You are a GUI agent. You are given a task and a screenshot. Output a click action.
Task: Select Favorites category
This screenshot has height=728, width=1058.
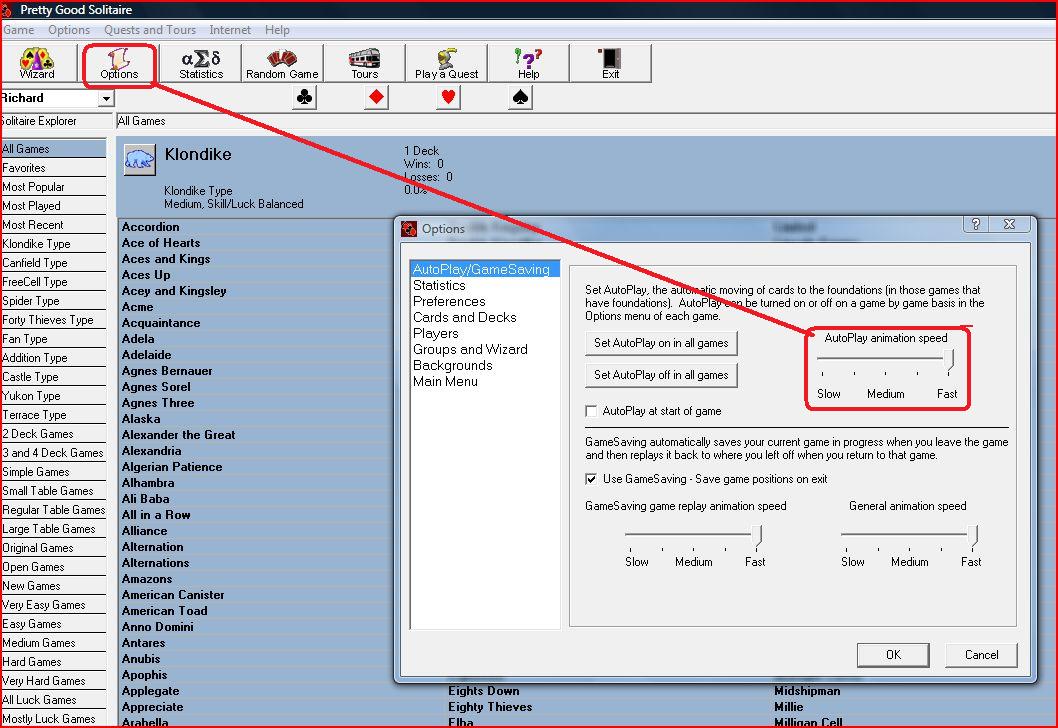point(53,168)
